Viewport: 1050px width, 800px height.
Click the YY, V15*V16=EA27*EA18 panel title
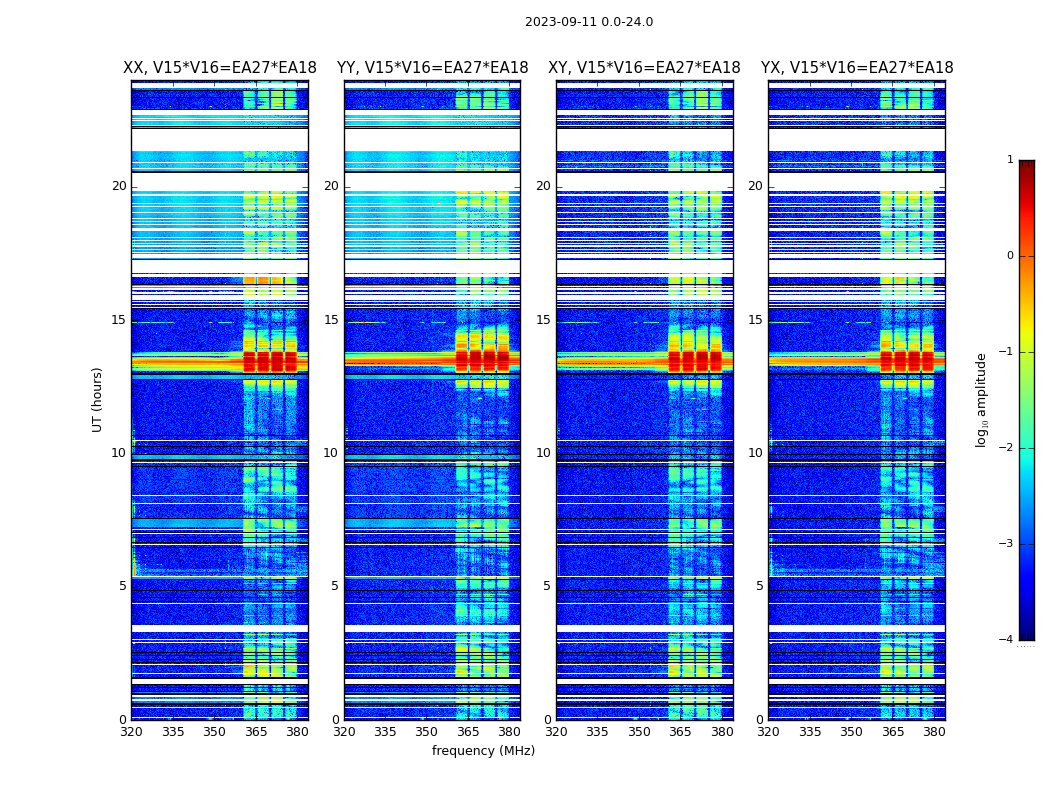pyautogui.click(x=433, y=68)
